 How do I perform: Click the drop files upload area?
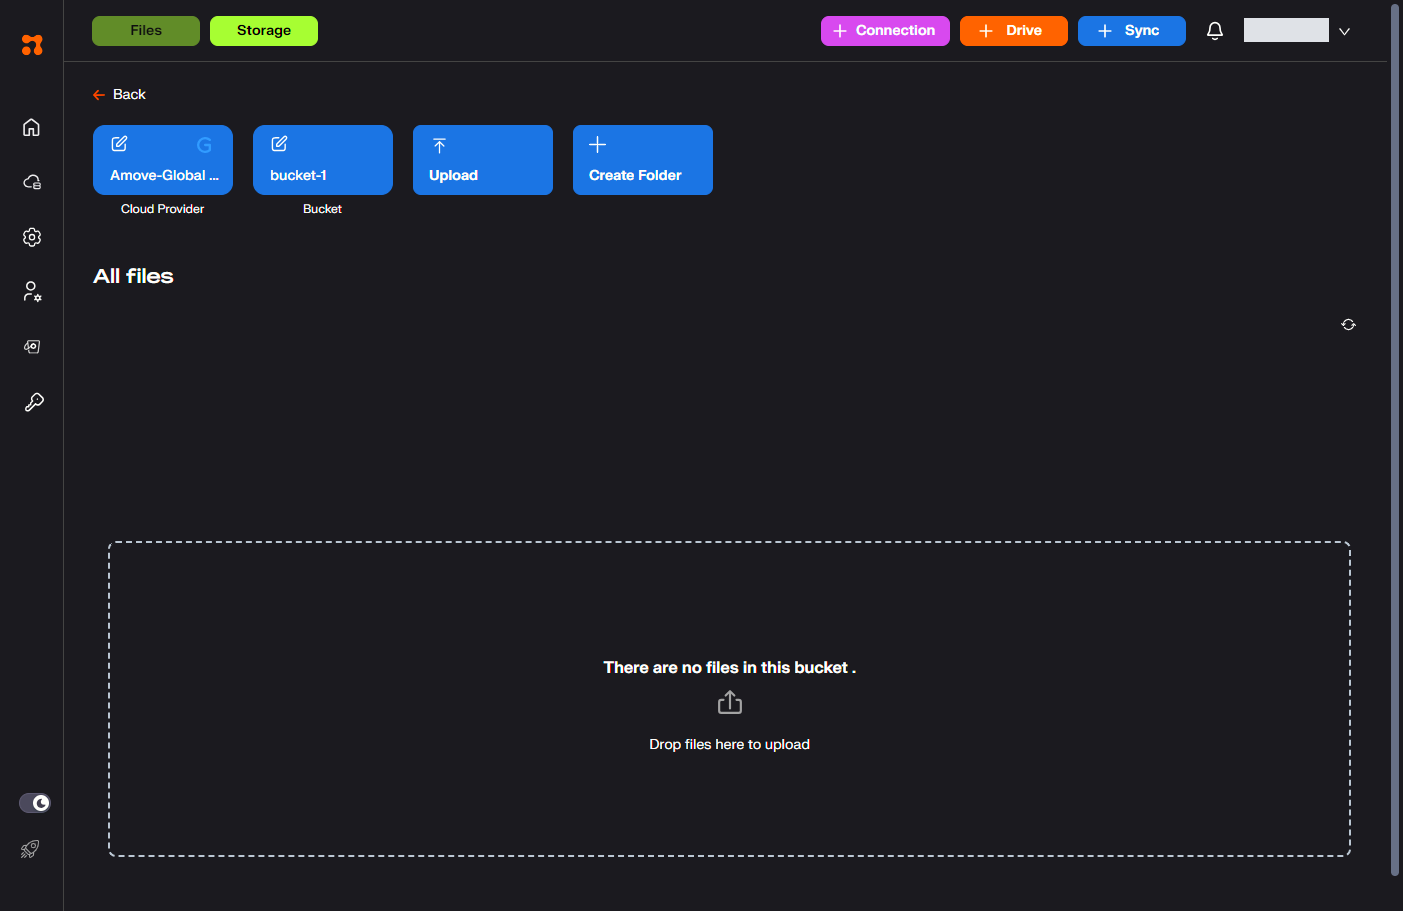click(729, 699)
